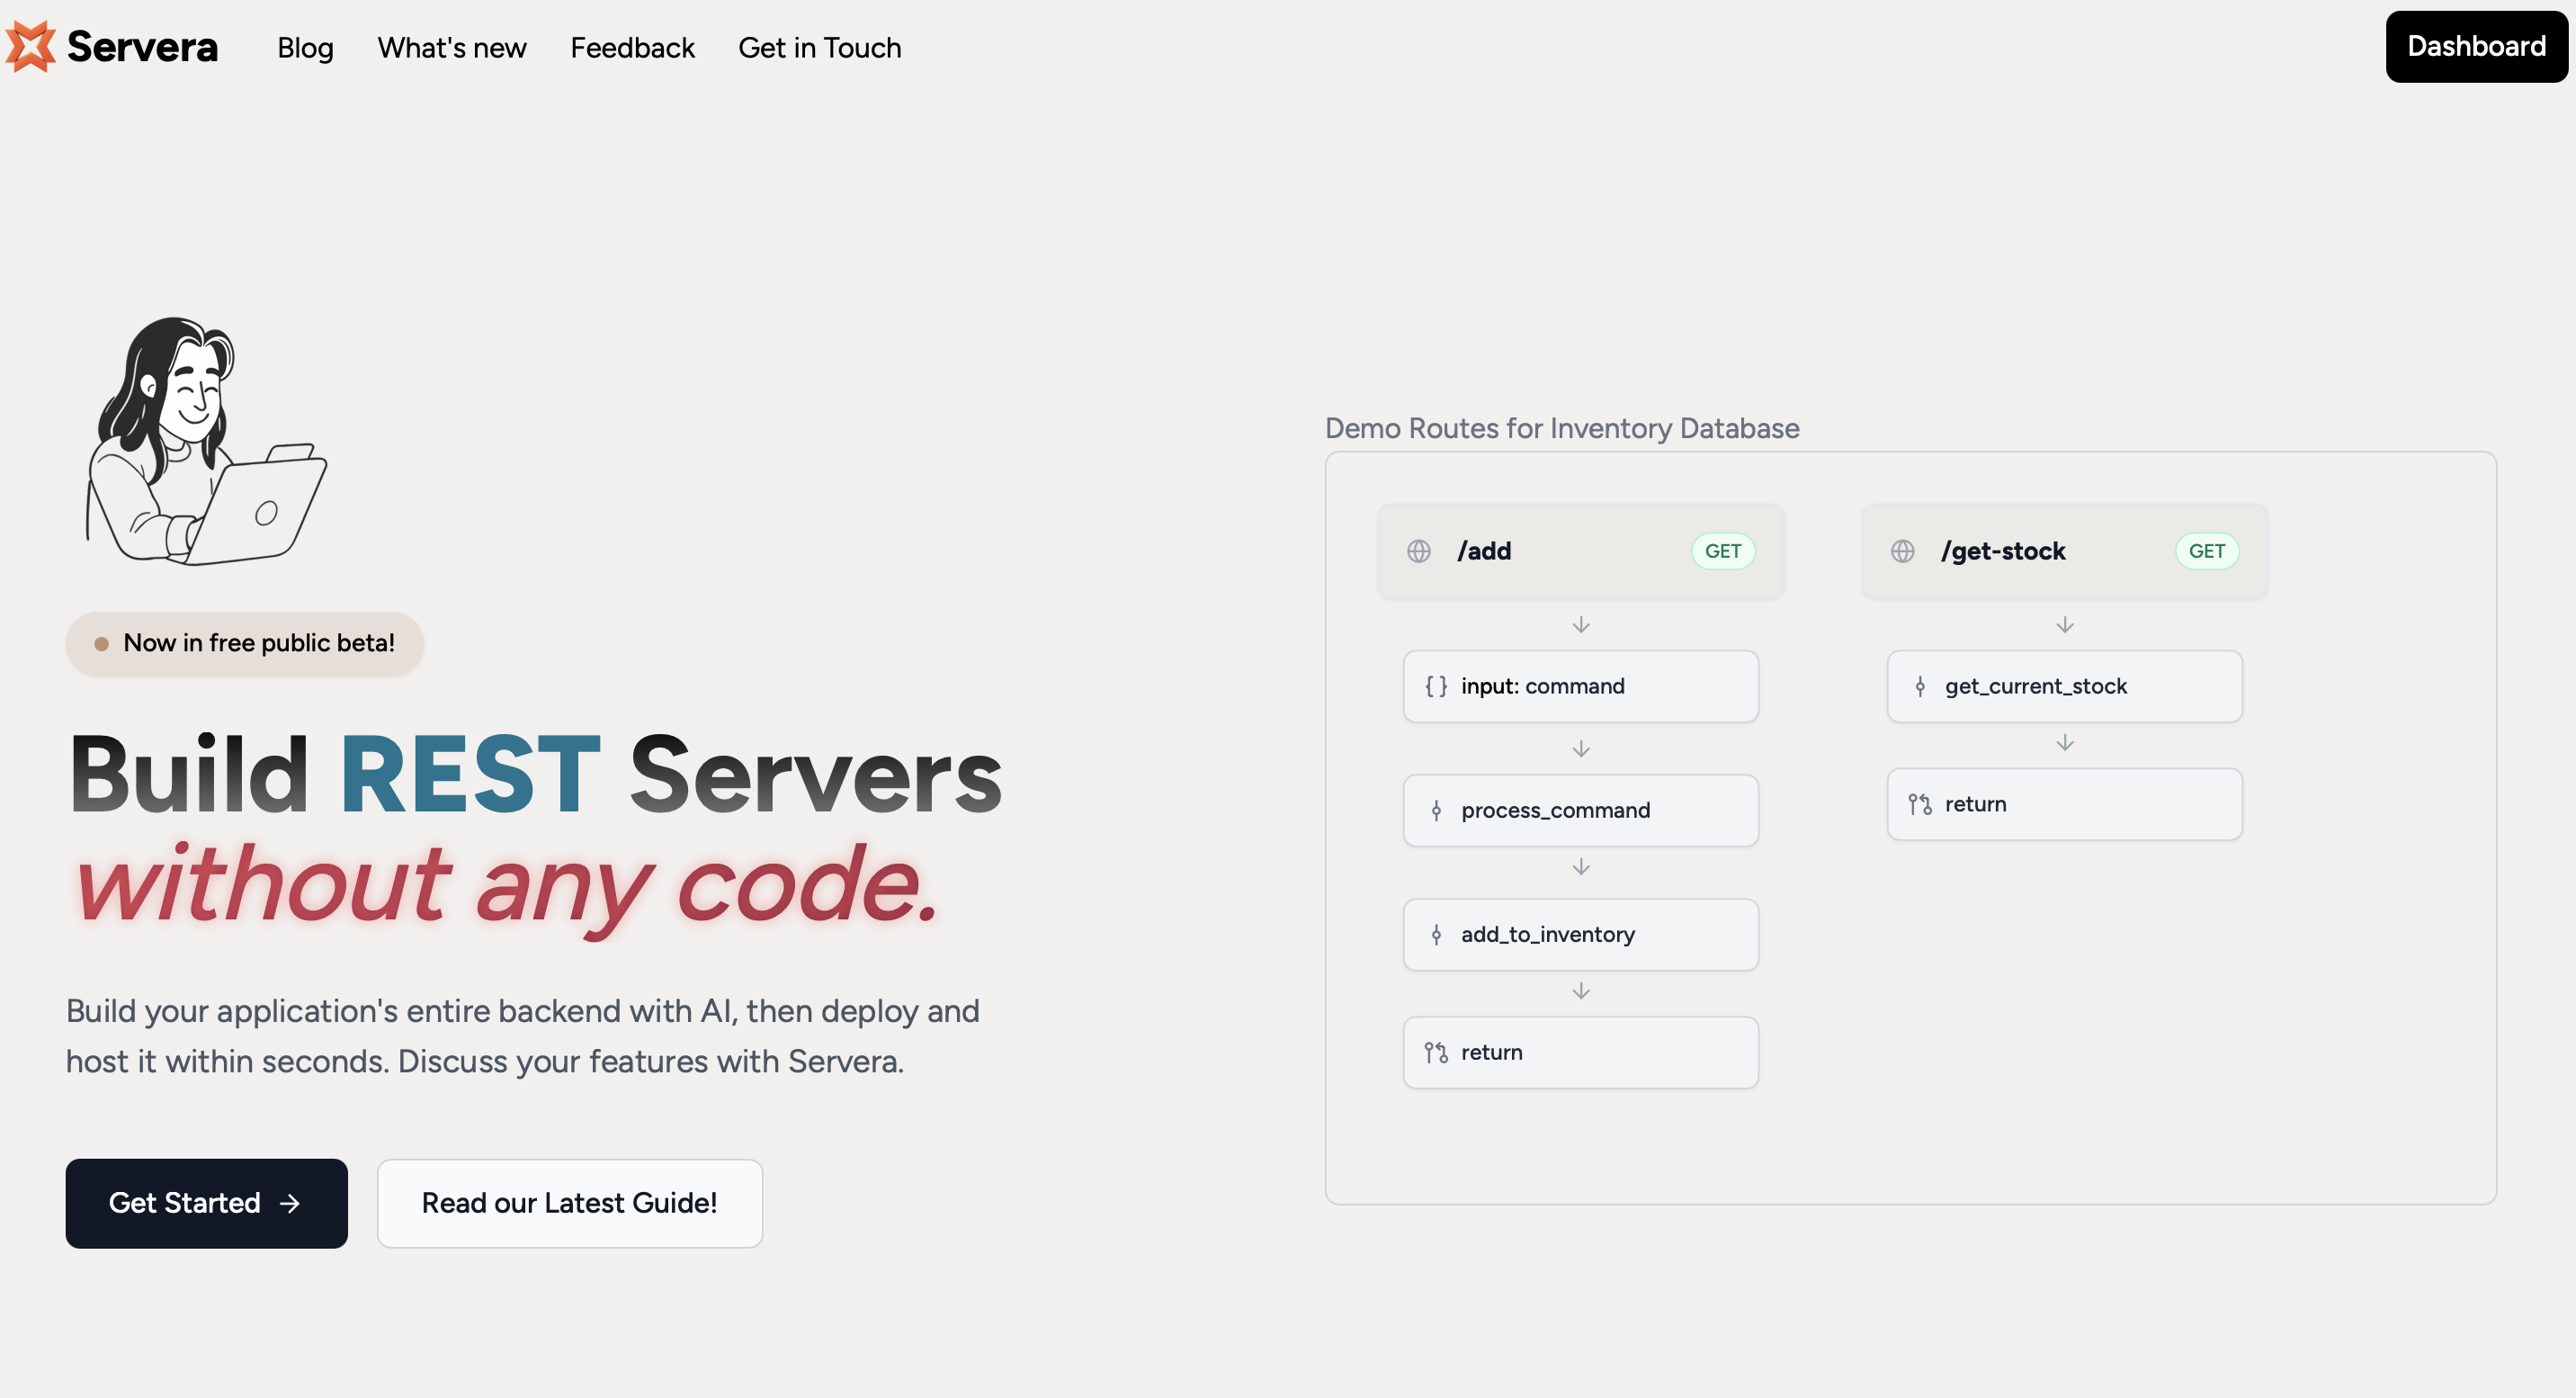Click the return icon under add_to_inventory

[1436, 1053]
